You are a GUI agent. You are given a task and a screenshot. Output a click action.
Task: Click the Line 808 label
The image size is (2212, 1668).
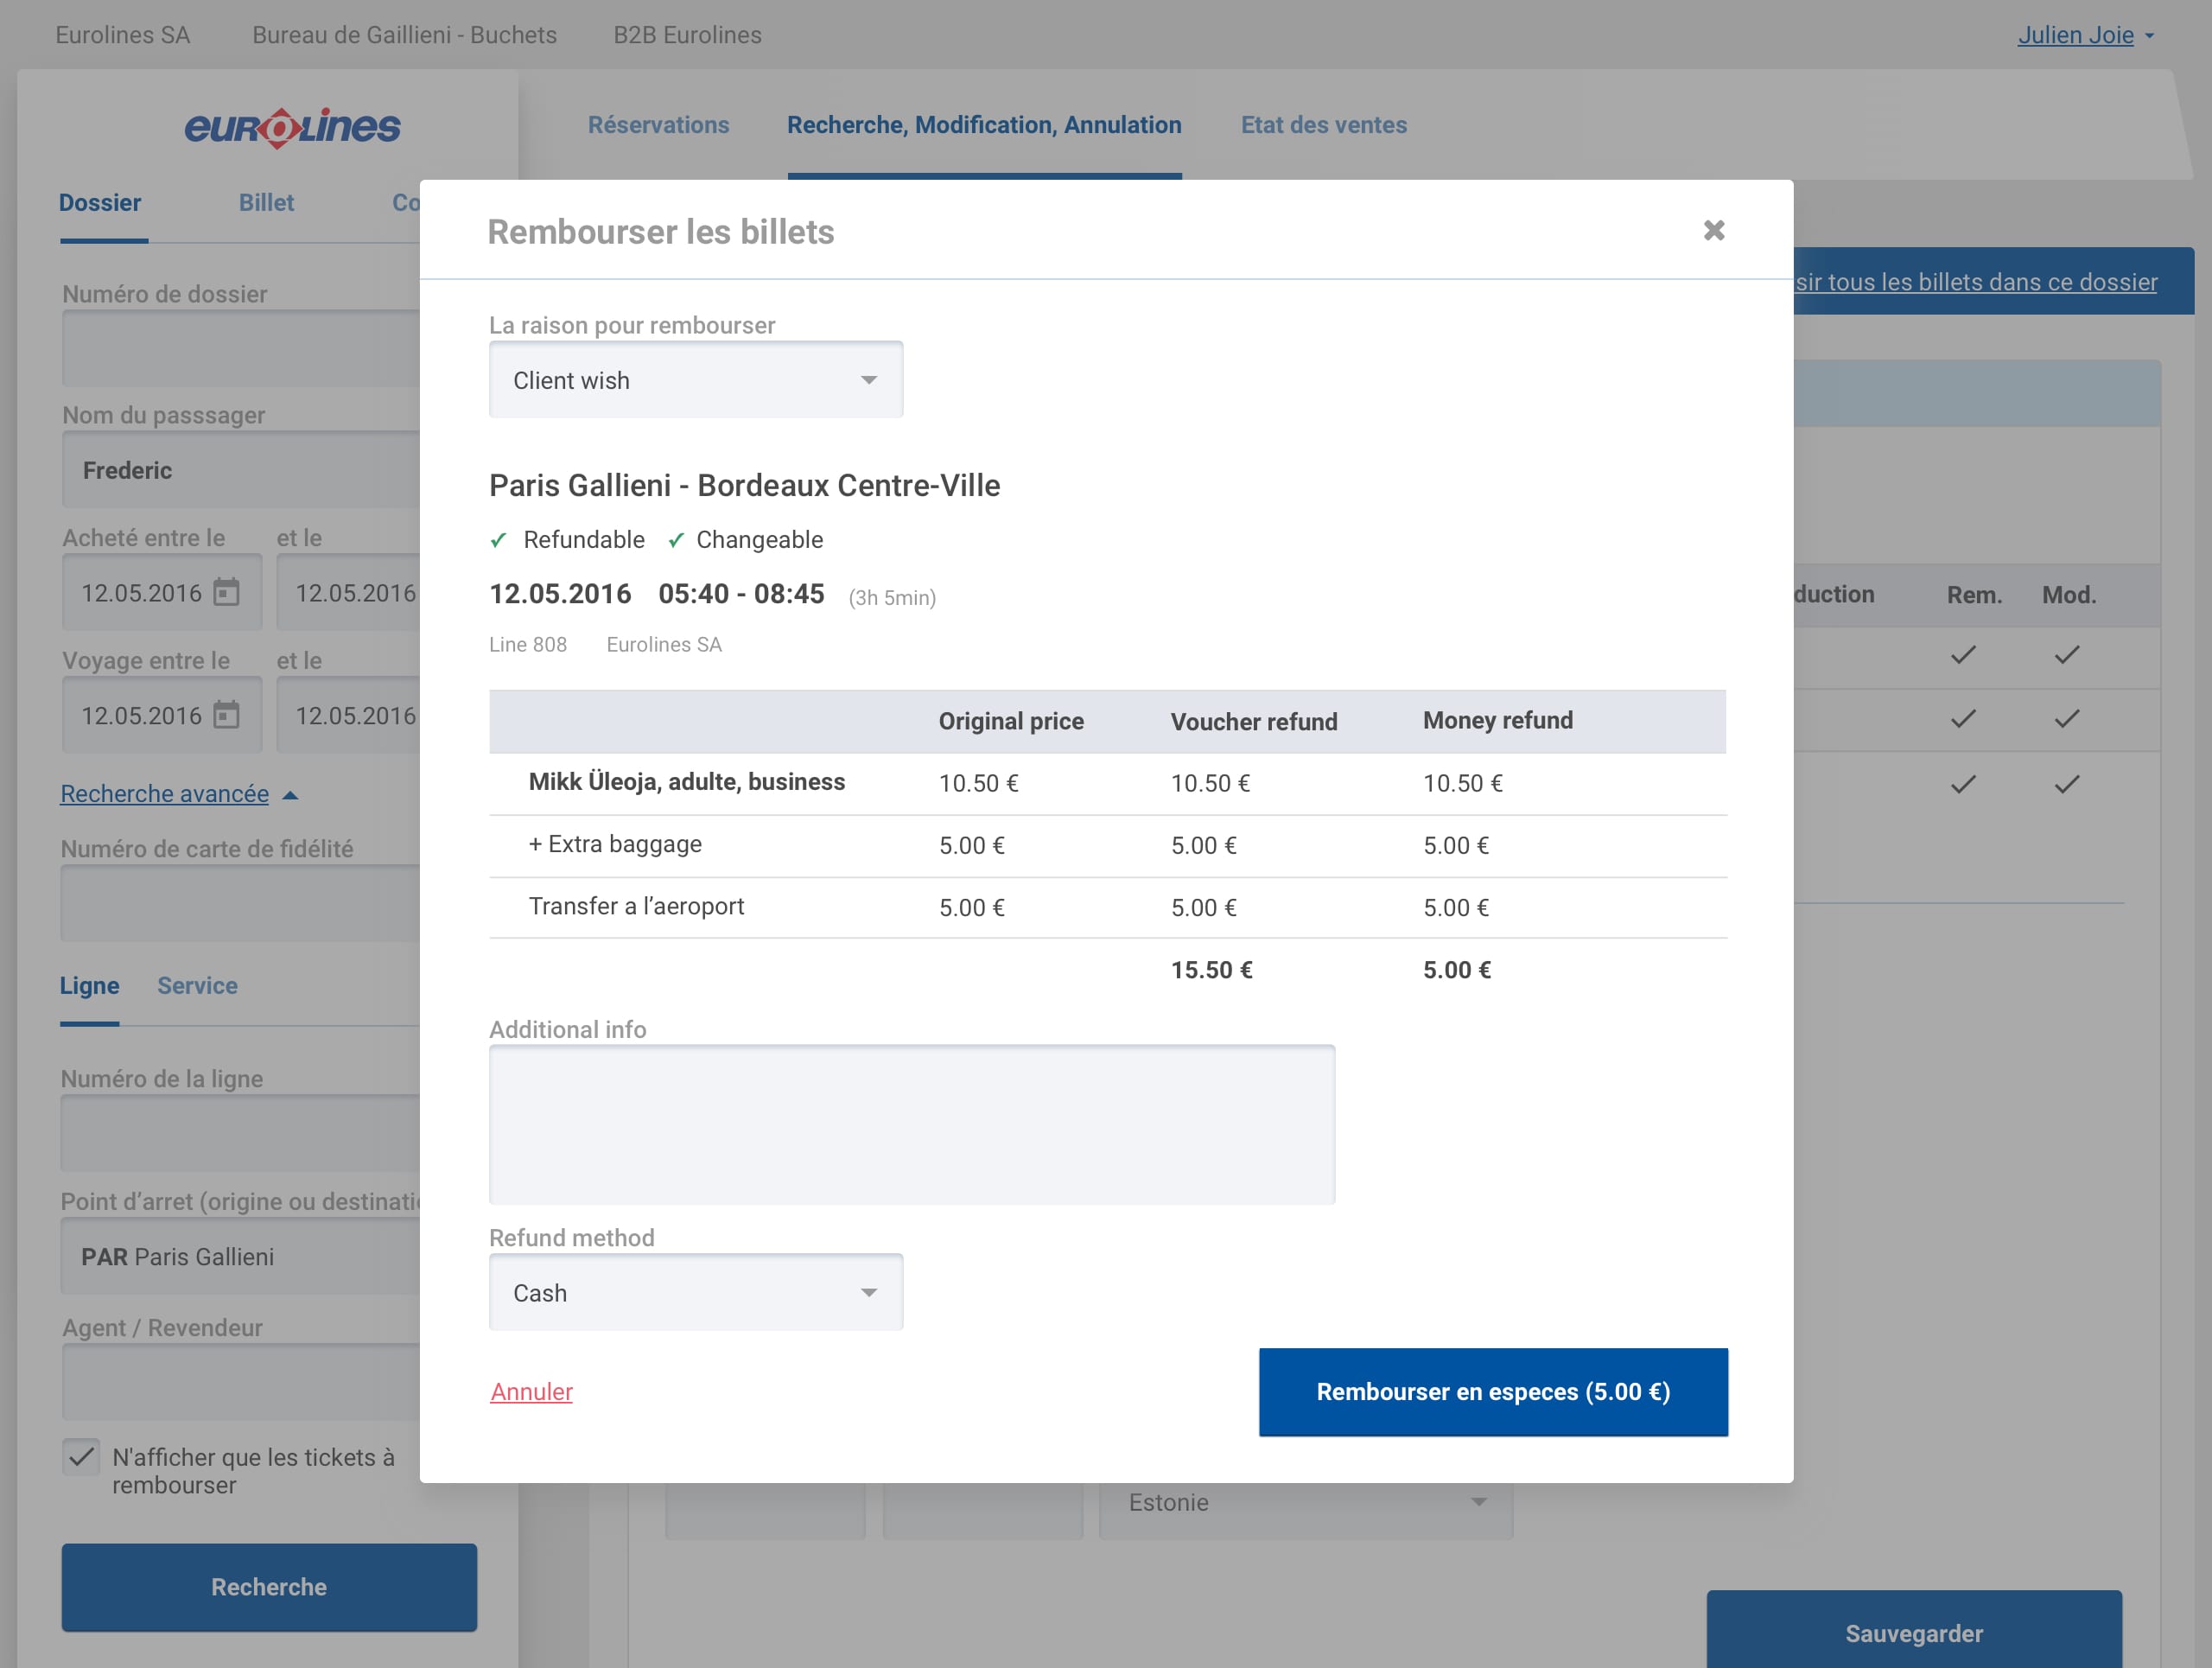[x=528, y=645]
